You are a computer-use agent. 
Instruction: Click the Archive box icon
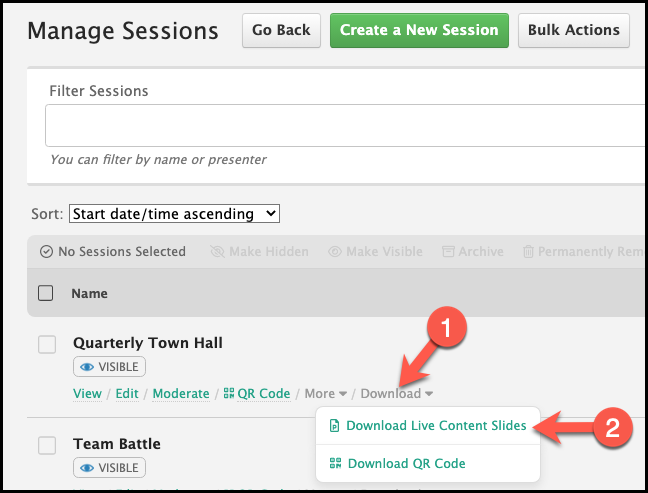tap(448, 251)
